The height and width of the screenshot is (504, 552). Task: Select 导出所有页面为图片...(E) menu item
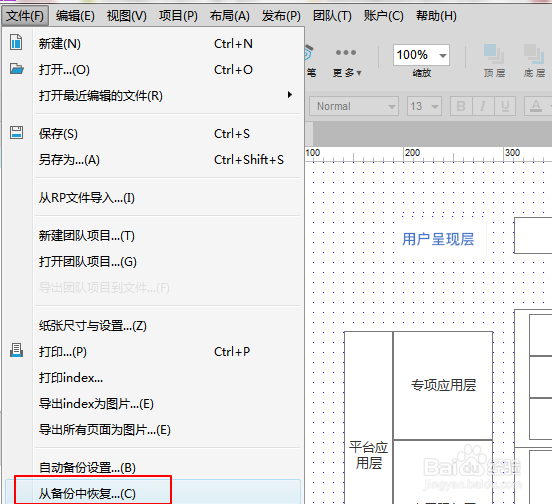coord(153,430)
